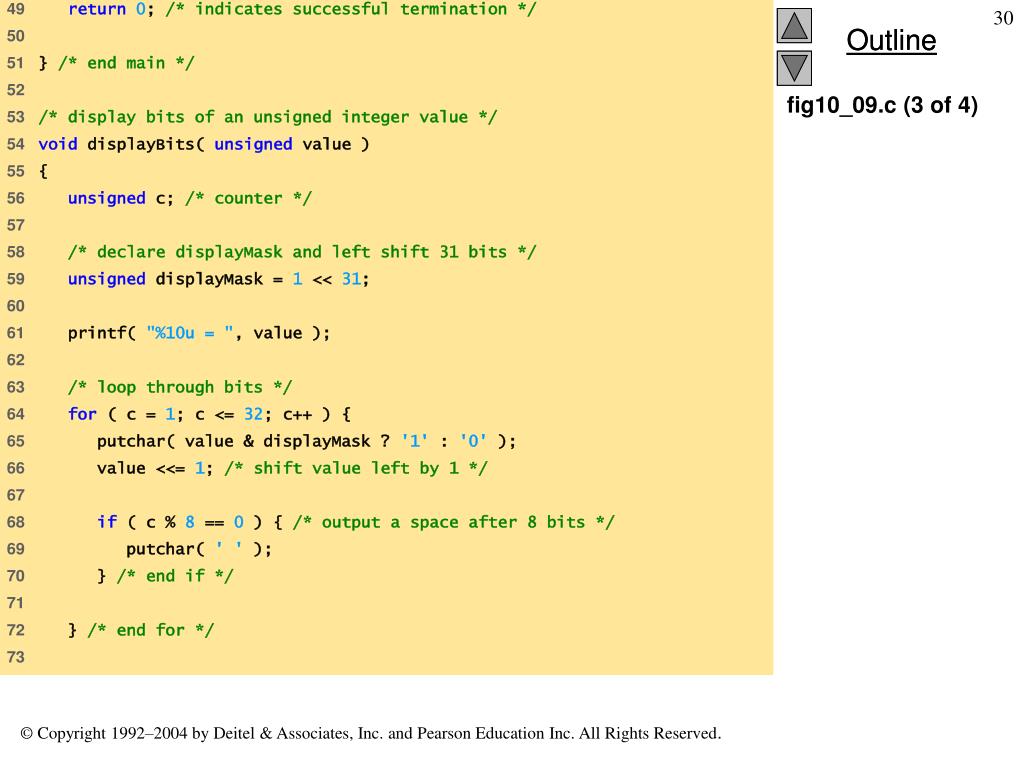Click slide page number 30

[1003, 18]
